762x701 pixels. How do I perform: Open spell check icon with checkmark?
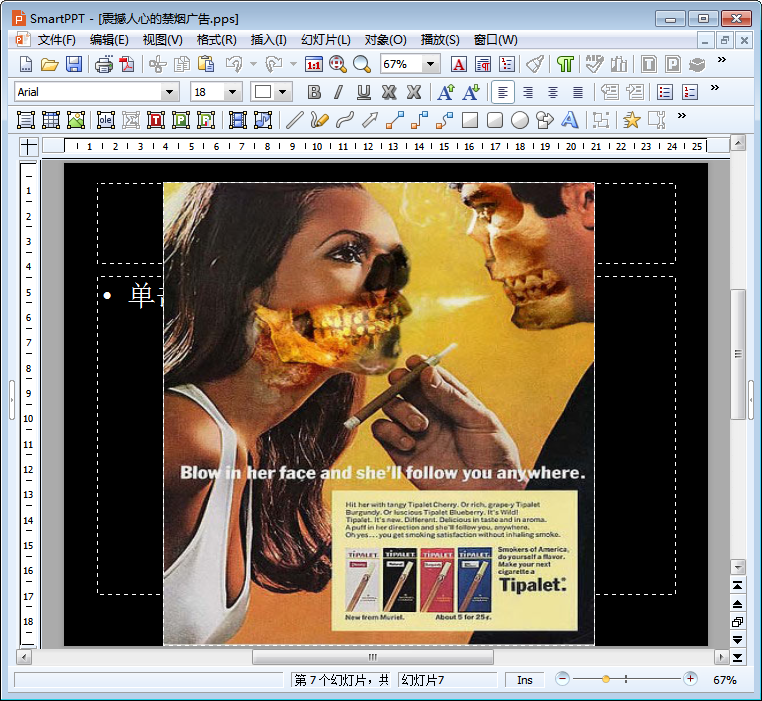tap(594, 64)
